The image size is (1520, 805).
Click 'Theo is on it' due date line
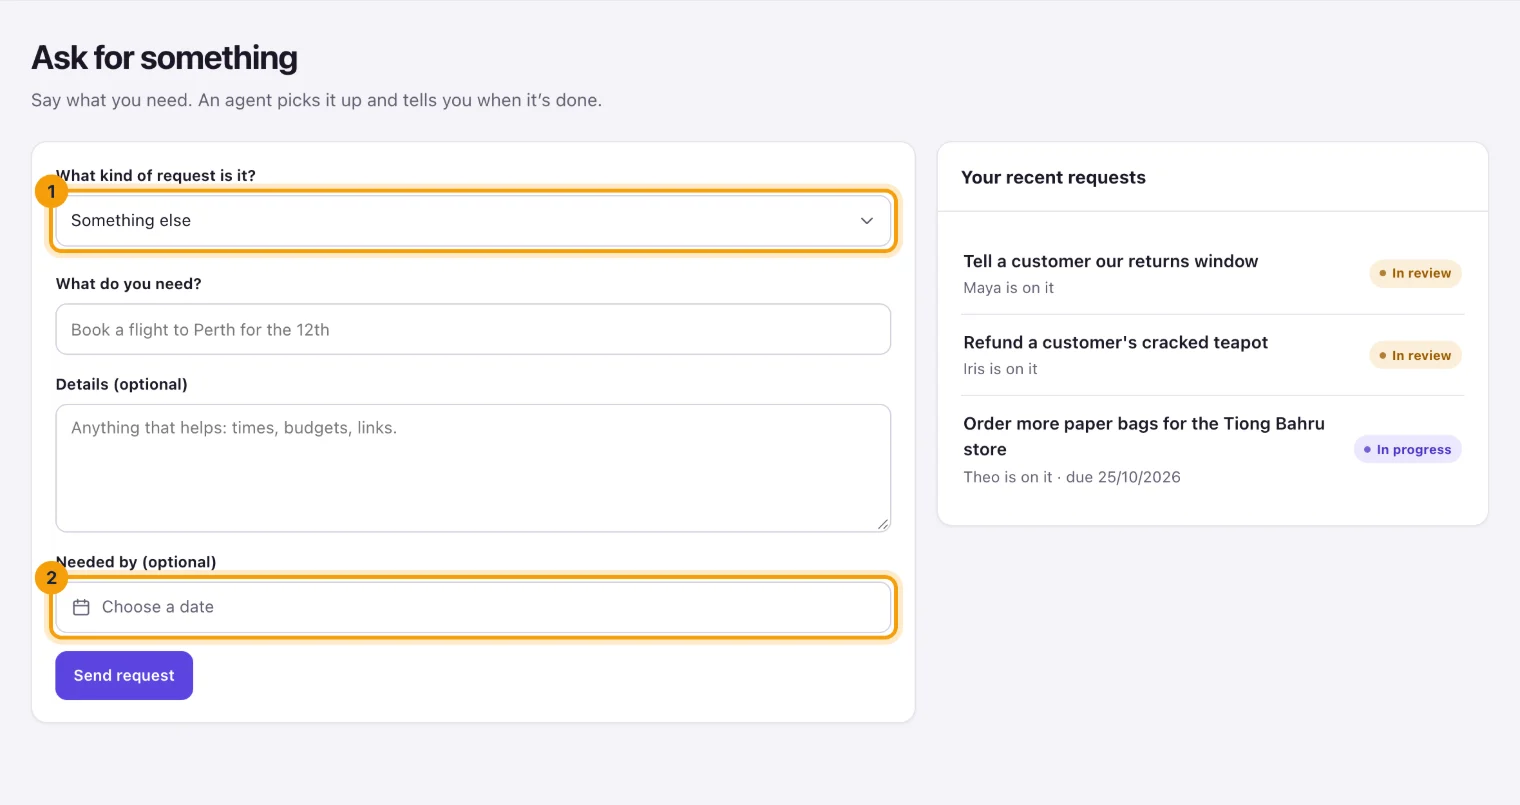click(x=1072, y=477)
